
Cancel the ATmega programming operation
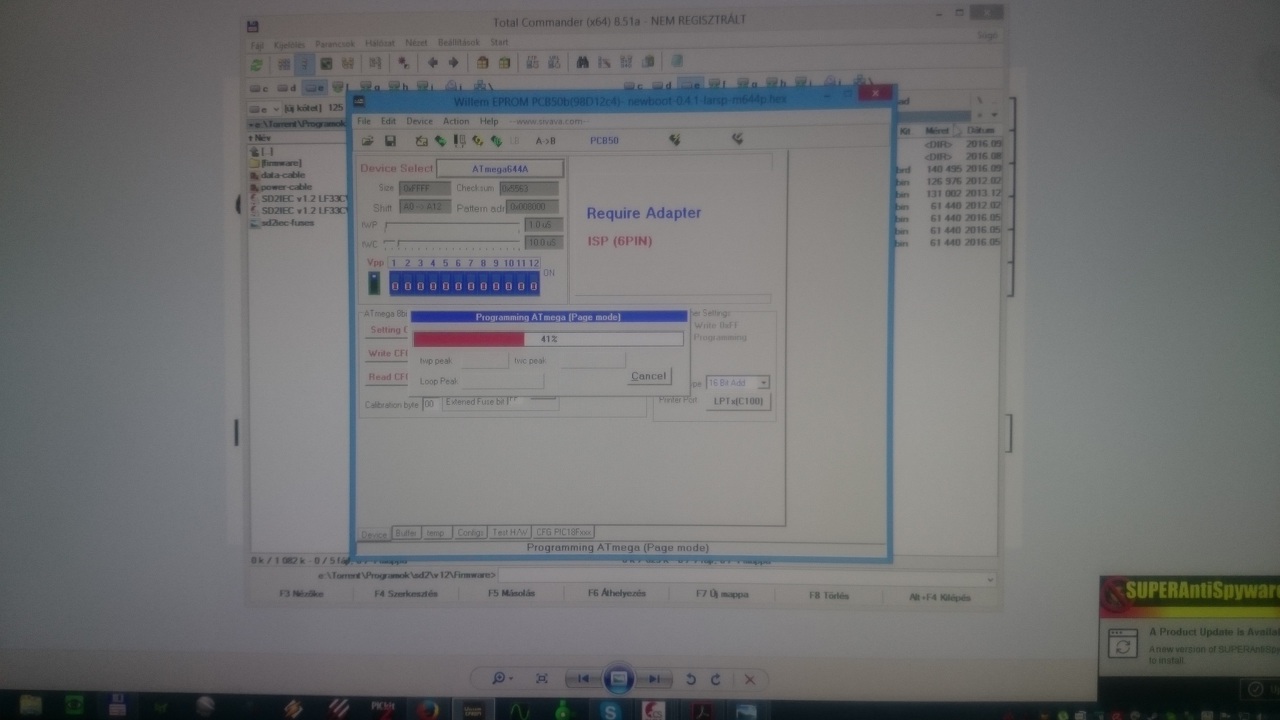[x=648, y=377]
